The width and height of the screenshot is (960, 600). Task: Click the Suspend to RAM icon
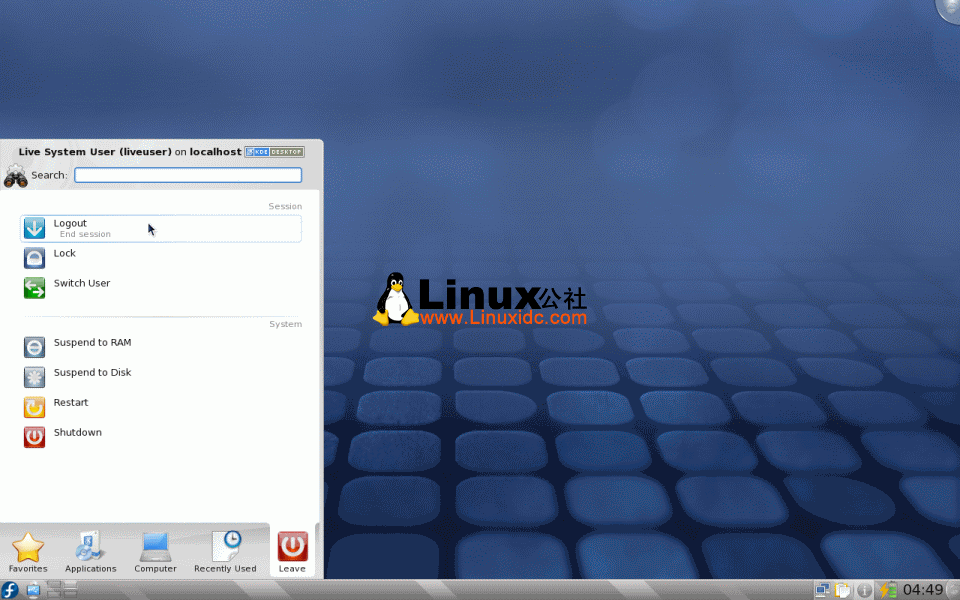coord(34,347)
